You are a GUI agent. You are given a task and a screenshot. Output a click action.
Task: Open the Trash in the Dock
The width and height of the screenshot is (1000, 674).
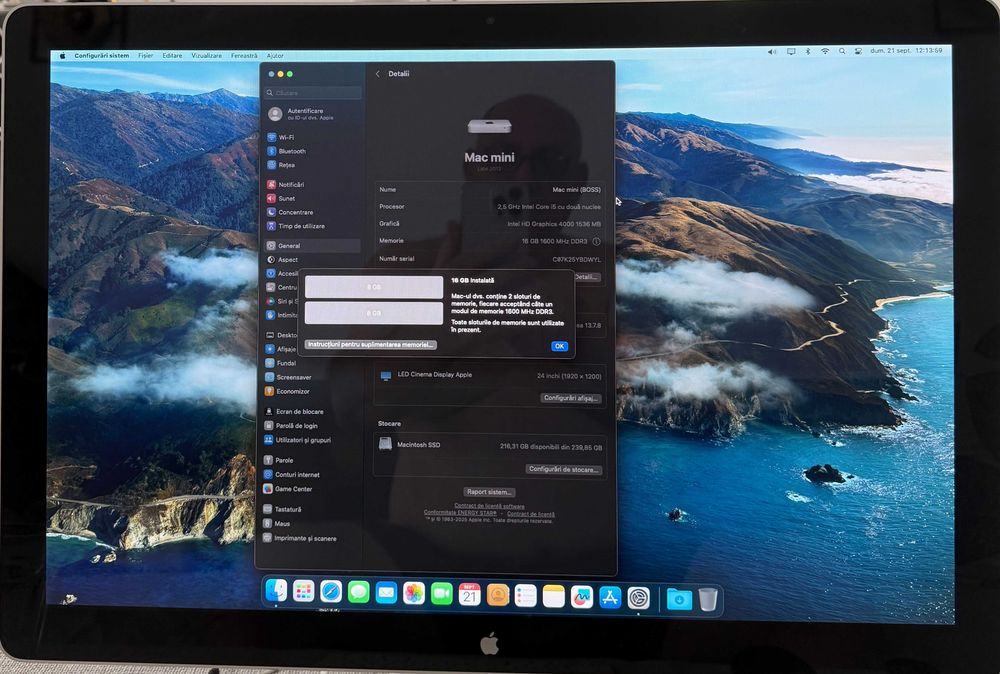[708, 599]
